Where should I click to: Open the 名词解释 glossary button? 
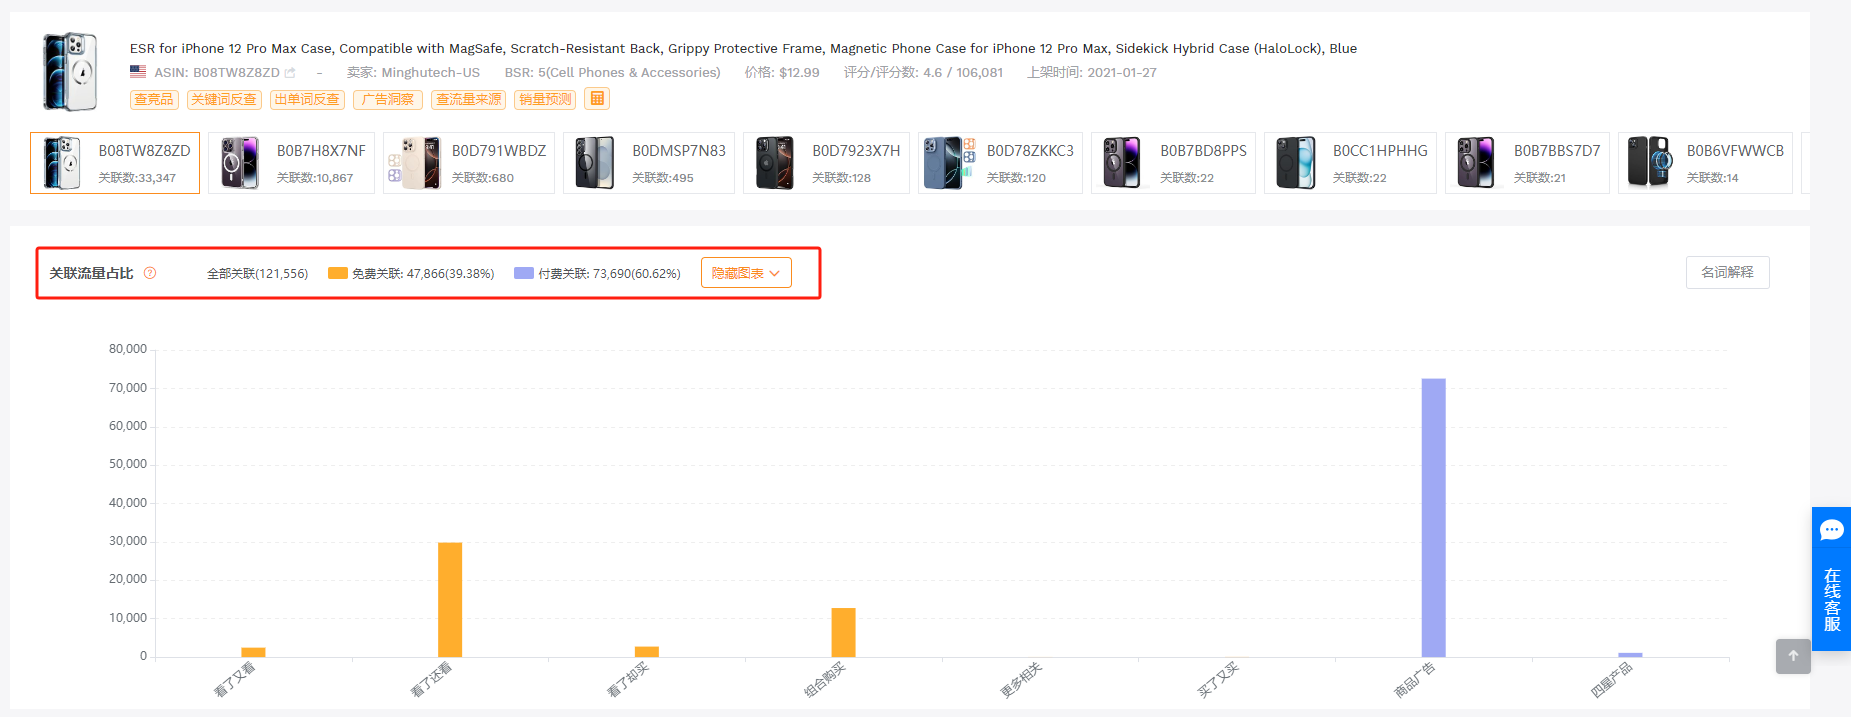(x=1727, y=272)
